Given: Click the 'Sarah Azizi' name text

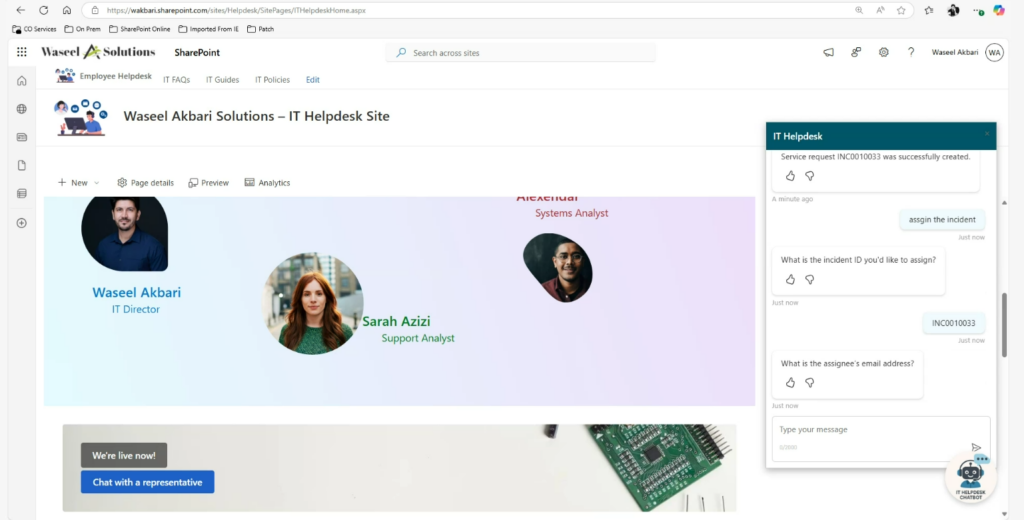Looking at the screenshot, I should 396,321.
